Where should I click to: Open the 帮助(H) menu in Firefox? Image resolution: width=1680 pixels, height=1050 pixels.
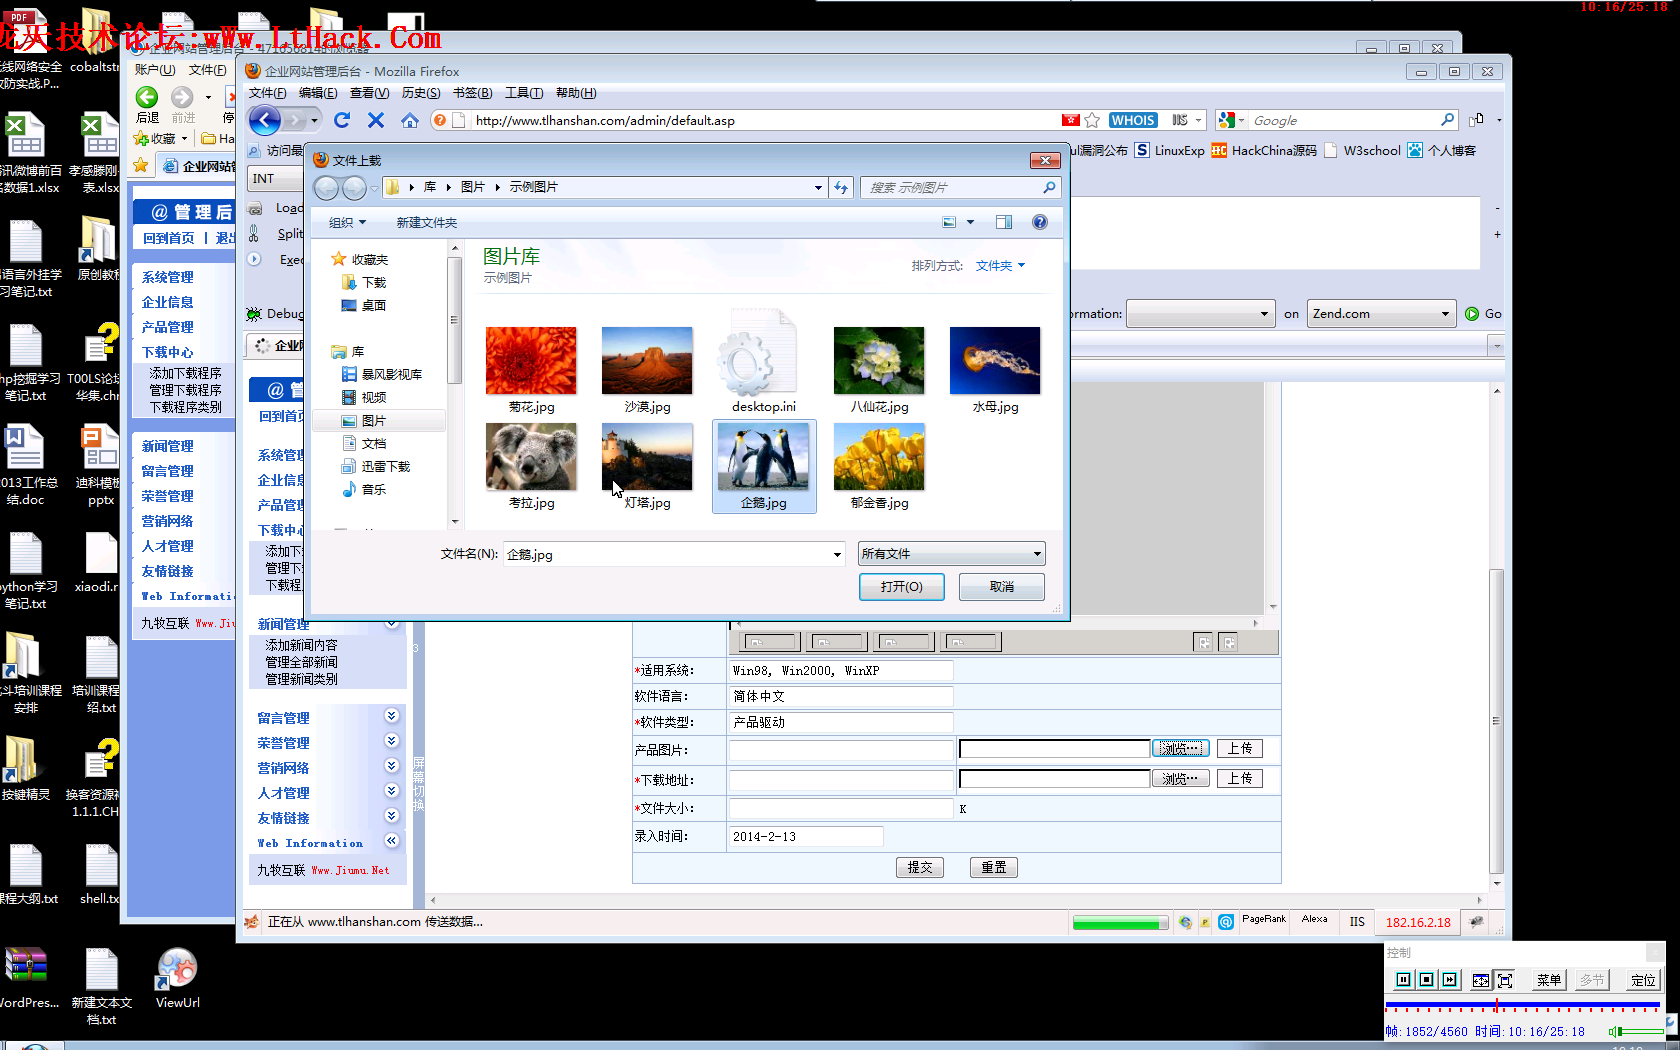[576, 93]
